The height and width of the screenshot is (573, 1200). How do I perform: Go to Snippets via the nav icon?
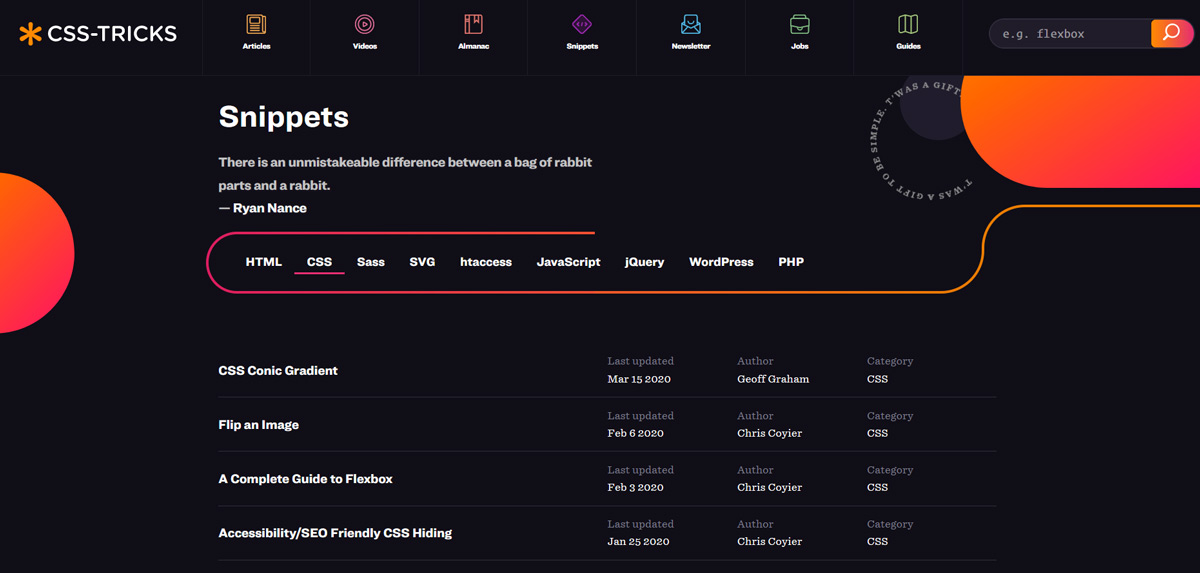pos(582,24)
